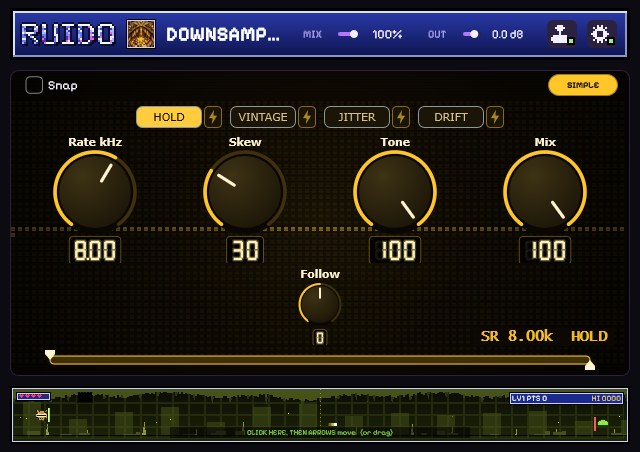
Task: Click the RUIDO logo
Action: (x=68, y=34)
